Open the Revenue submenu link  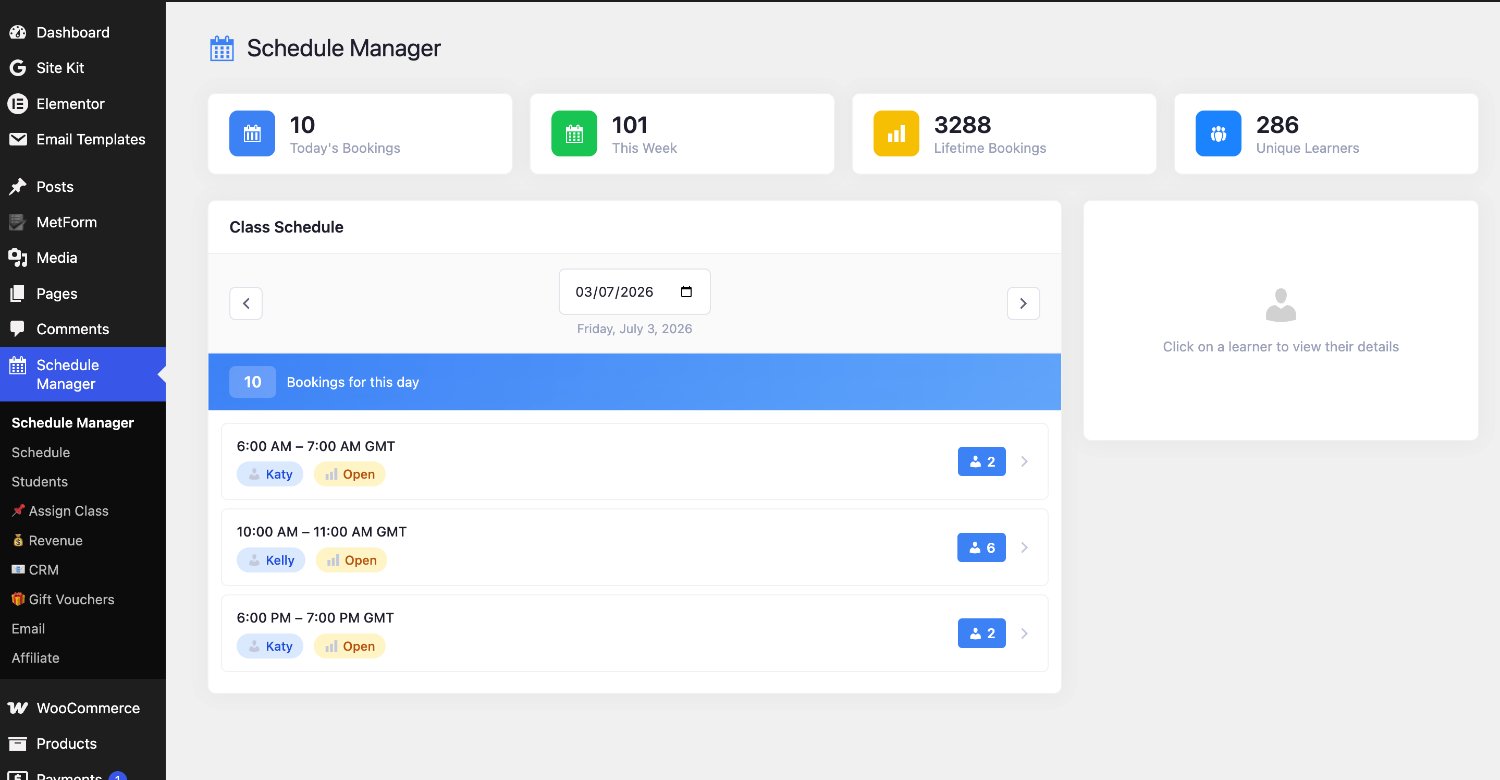[47, 541]
